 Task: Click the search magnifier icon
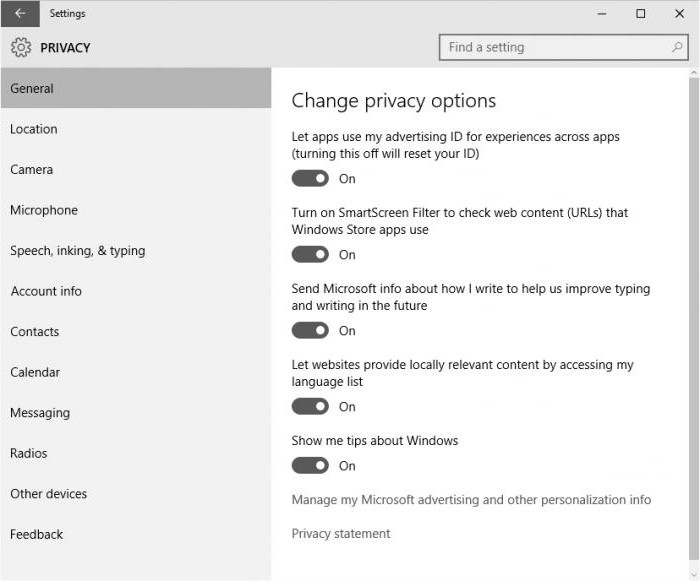pyautogui.click(x=677, y=47)
